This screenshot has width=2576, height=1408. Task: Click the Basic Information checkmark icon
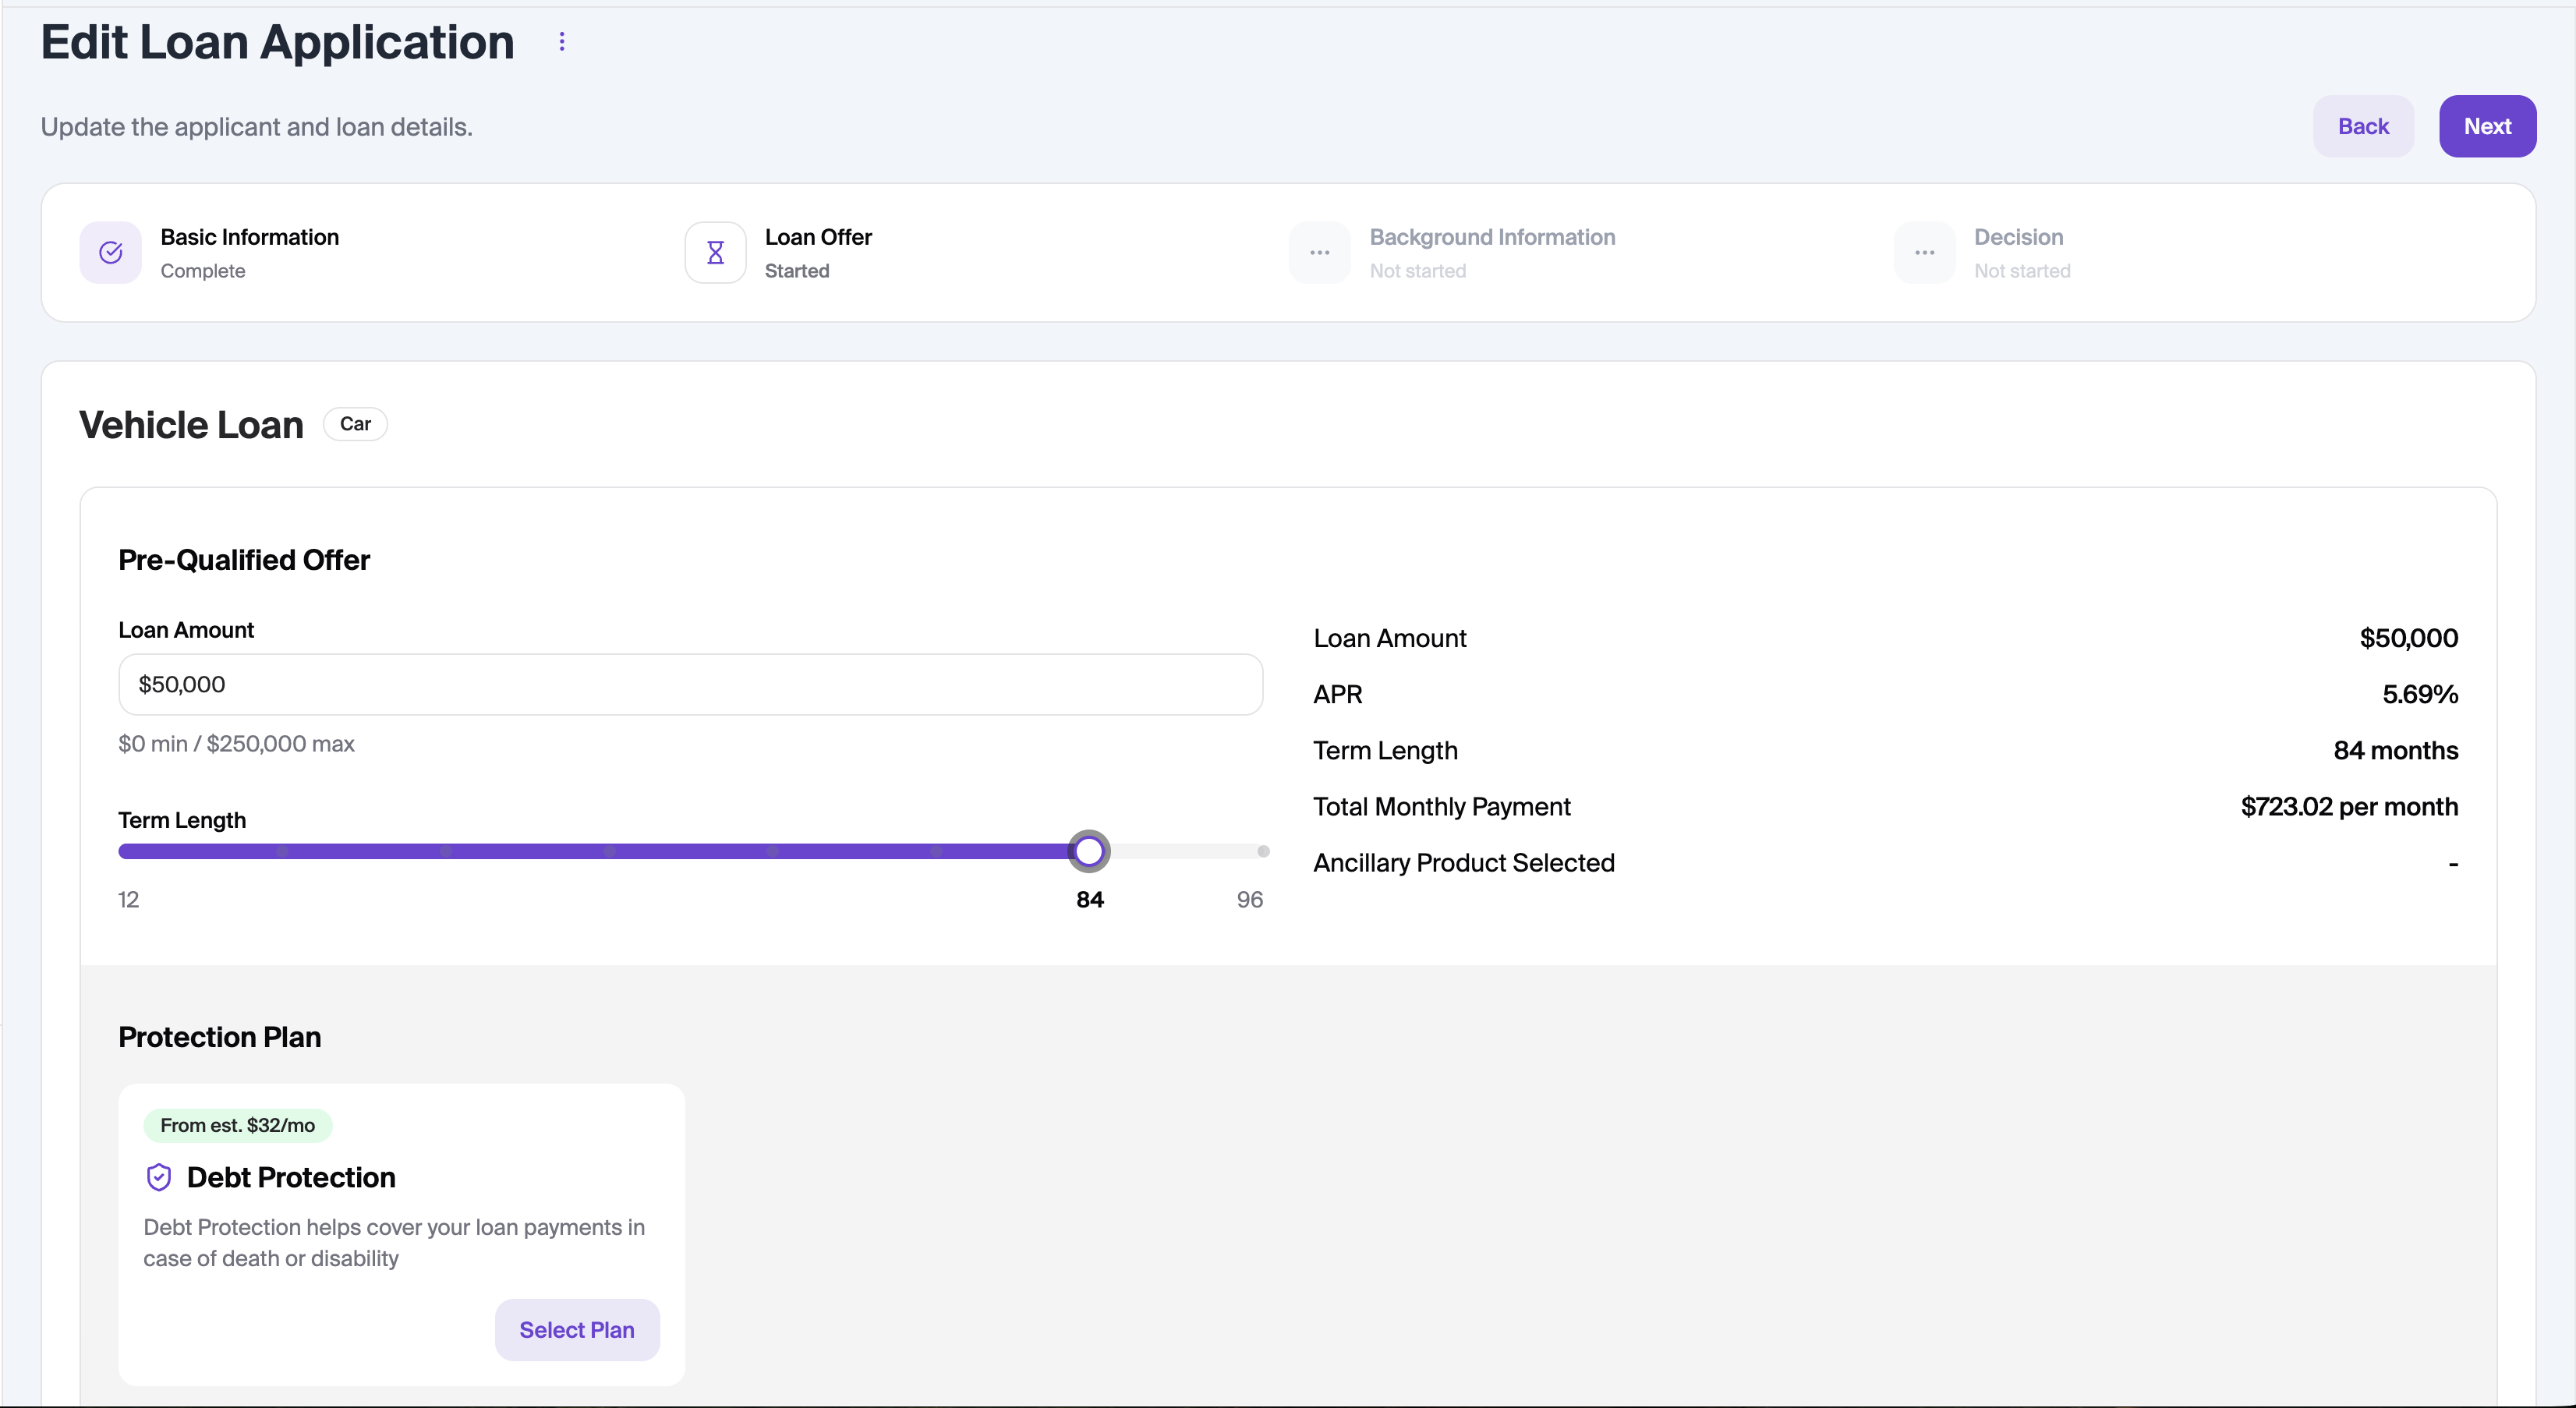(x=111, y=253)
